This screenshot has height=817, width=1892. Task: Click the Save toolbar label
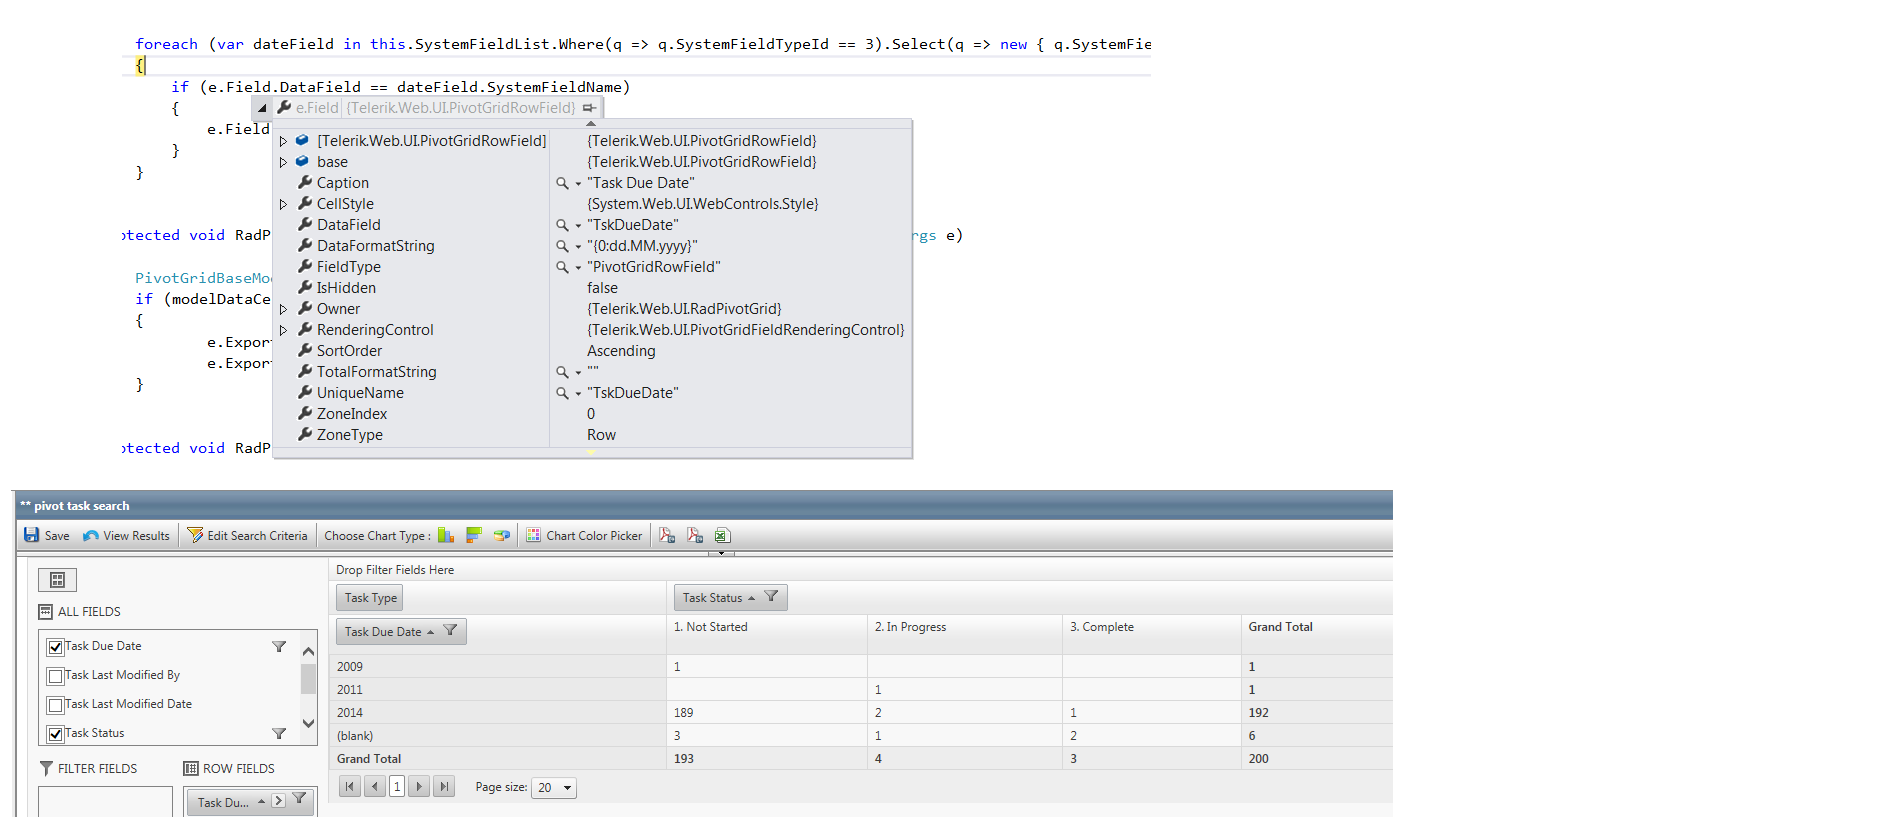(57, 536)
